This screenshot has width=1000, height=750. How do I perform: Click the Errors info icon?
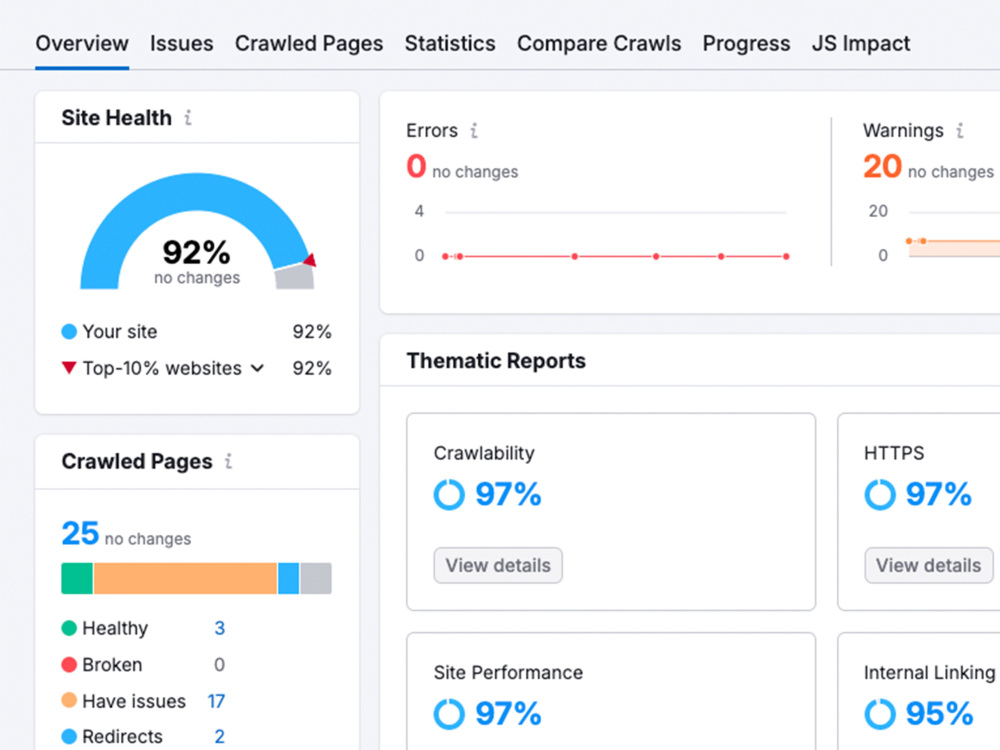pyautogui.click(x=474, y=131)
